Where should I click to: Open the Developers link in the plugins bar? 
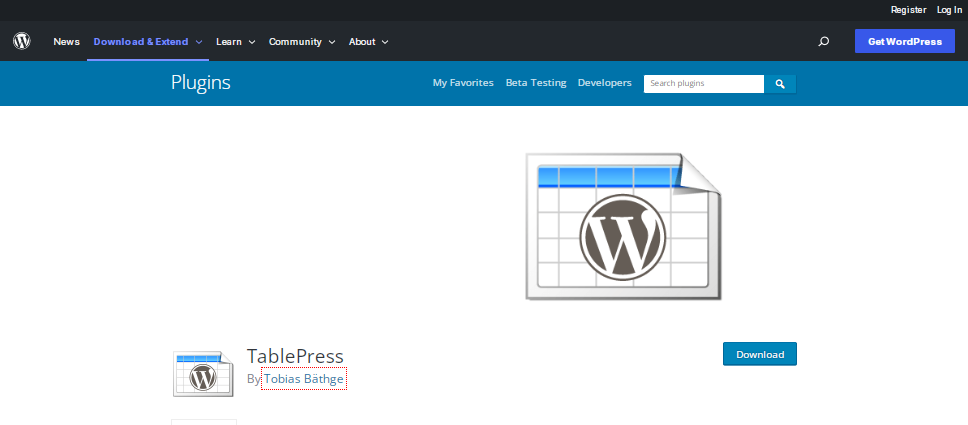604,83
